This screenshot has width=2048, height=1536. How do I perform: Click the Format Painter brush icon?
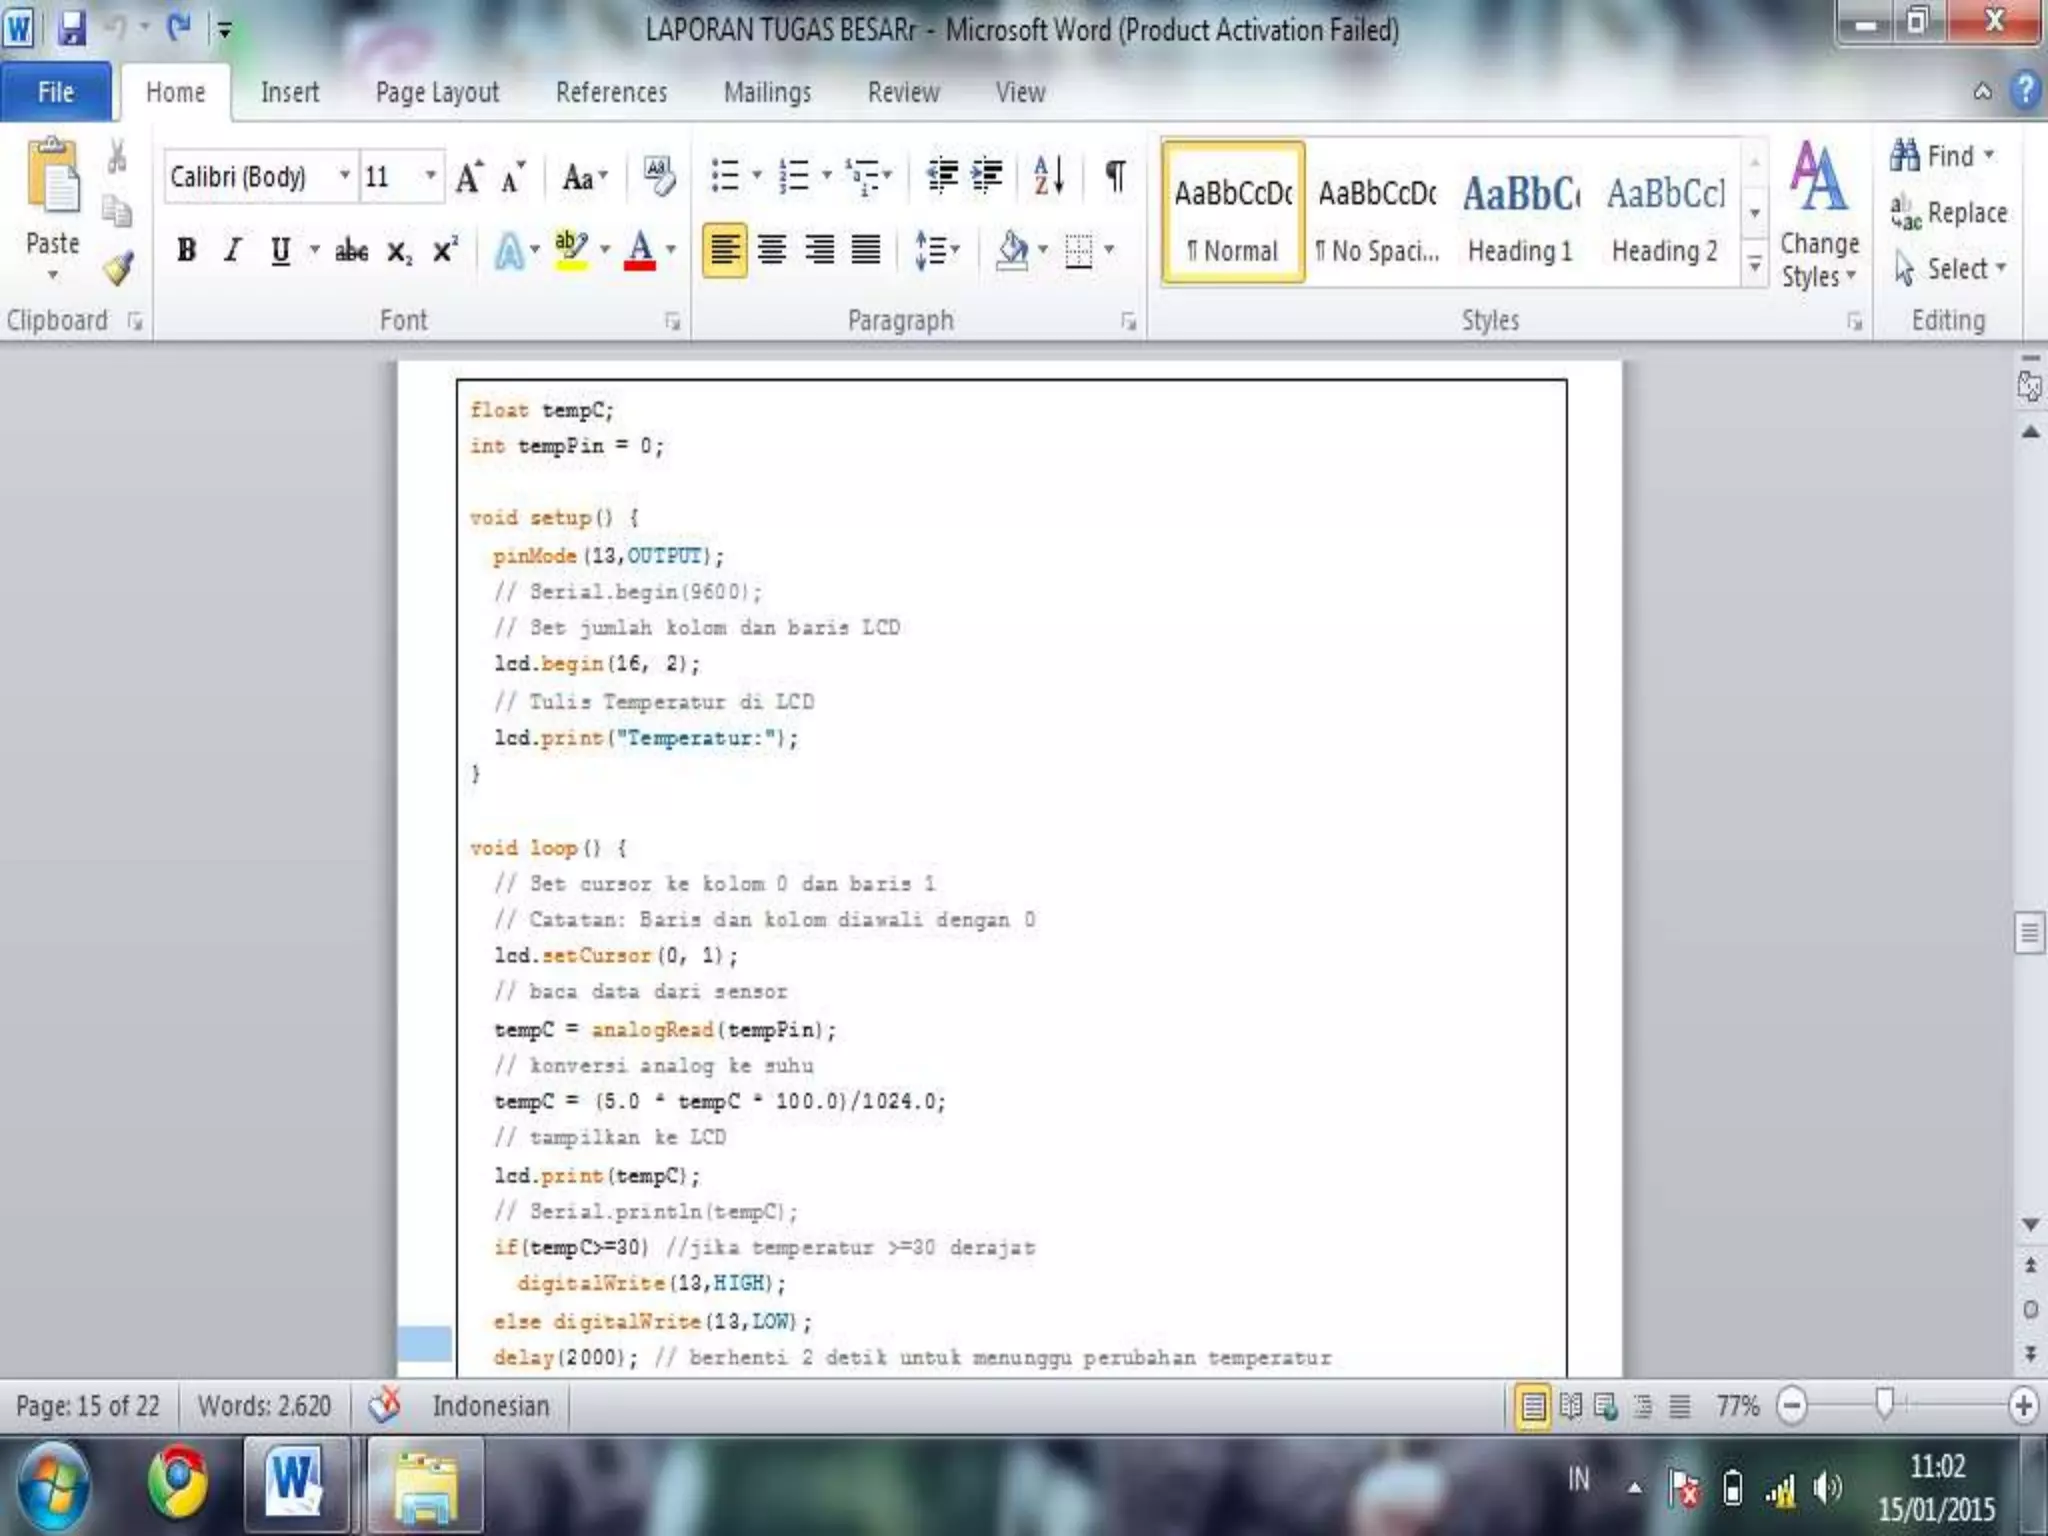coord(119,268)
